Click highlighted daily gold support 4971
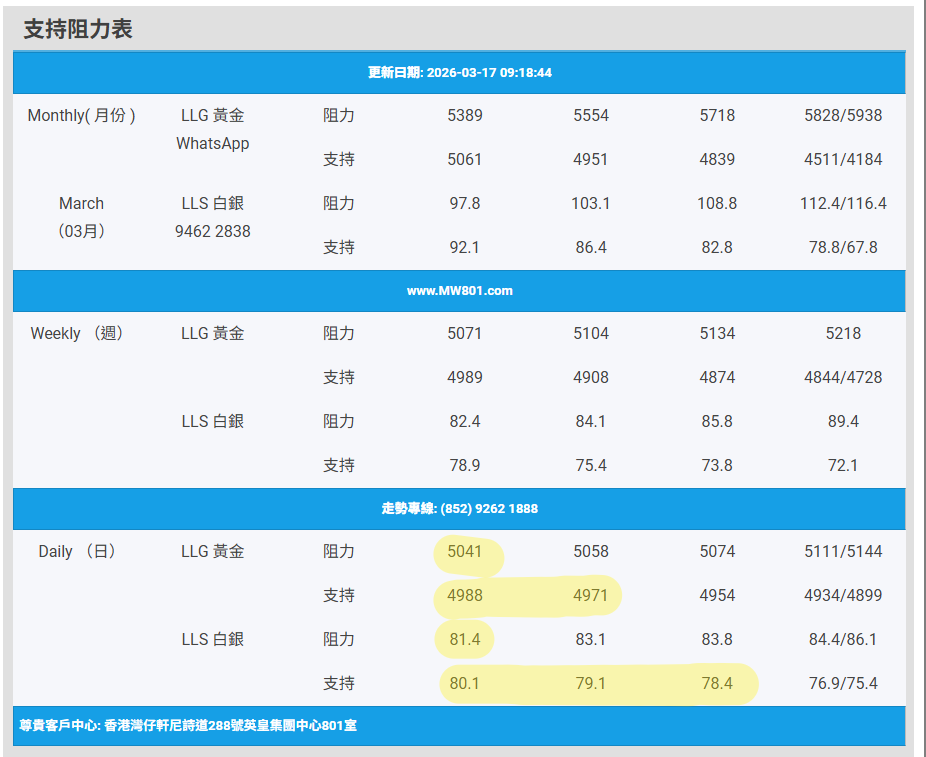The height and width of the screenshot is (757, 926). click(590, 596)
